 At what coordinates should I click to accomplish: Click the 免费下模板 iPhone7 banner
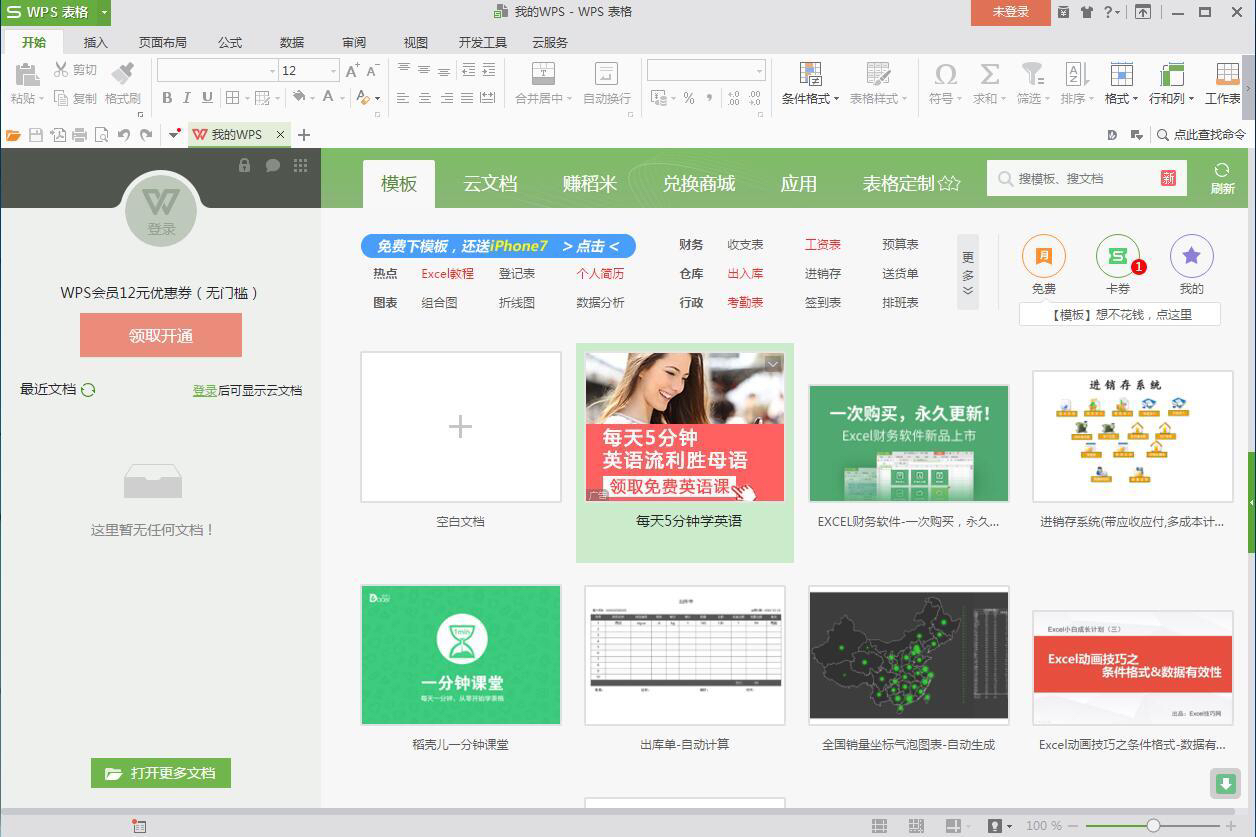498,246
